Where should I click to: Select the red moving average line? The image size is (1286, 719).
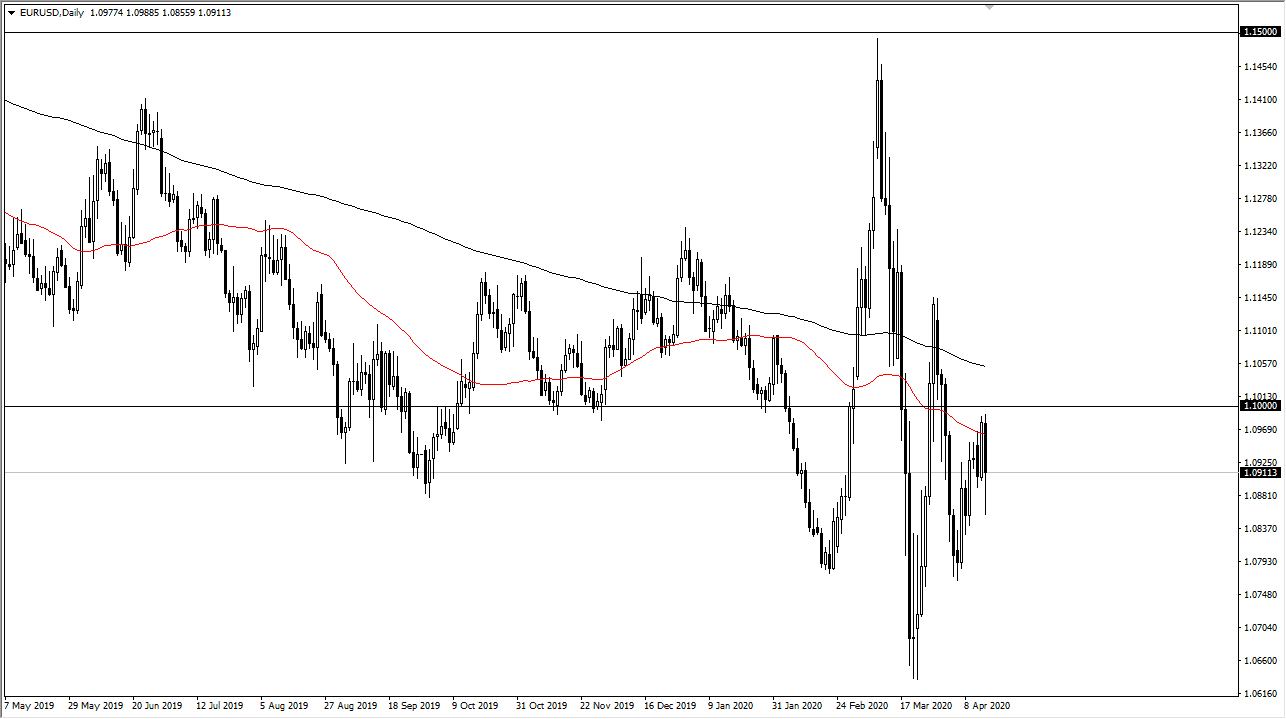point(500,384)
